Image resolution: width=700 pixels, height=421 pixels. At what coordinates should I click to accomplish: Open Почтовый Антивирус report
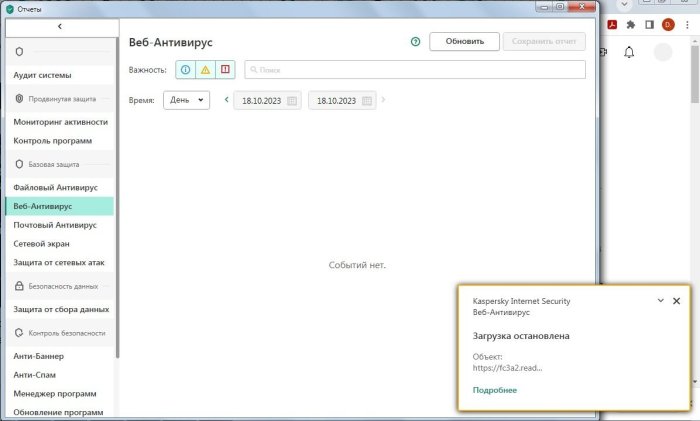(60, 225)
